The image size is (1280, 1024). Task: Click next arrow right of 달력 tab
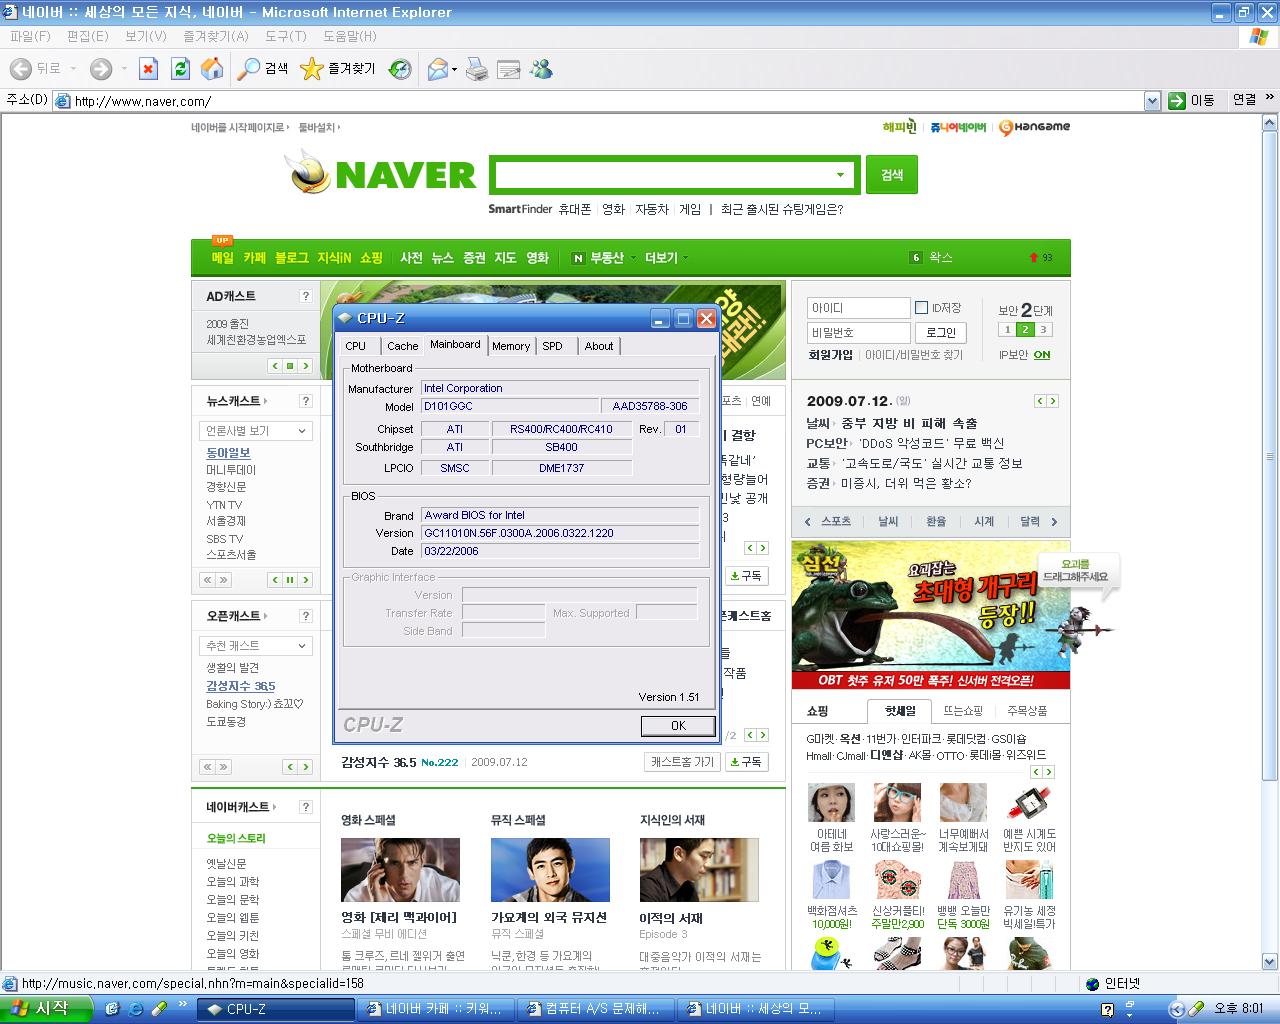tap(1054, 521)
